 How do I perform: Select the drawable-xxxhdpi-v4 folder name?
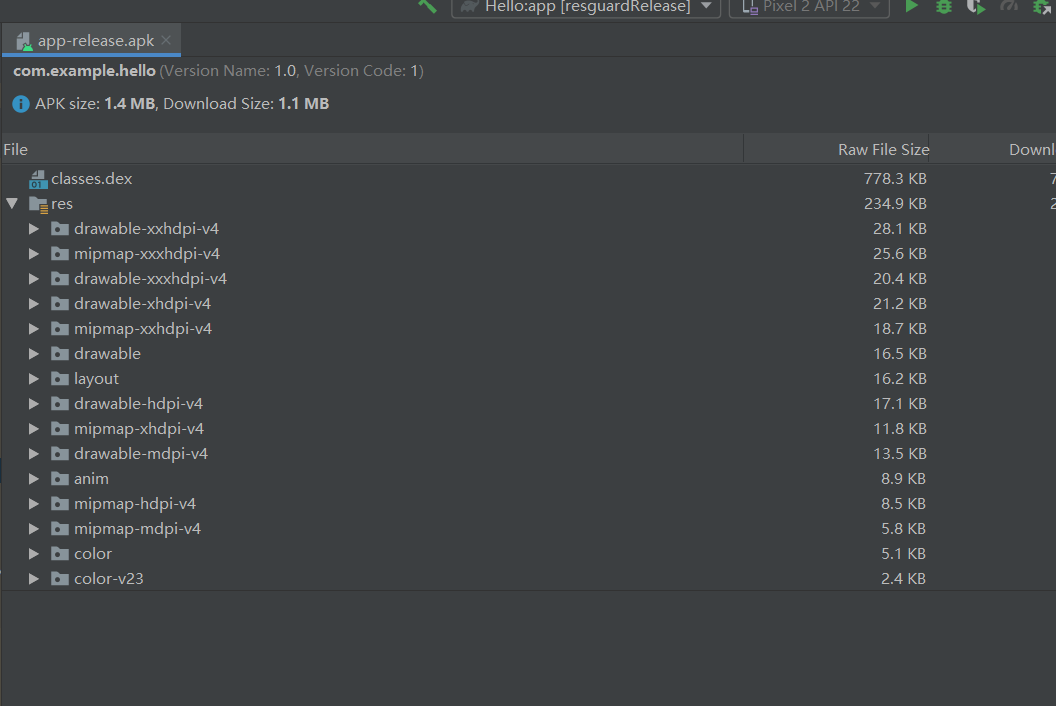pyautogui.click(x=150, y=279)
